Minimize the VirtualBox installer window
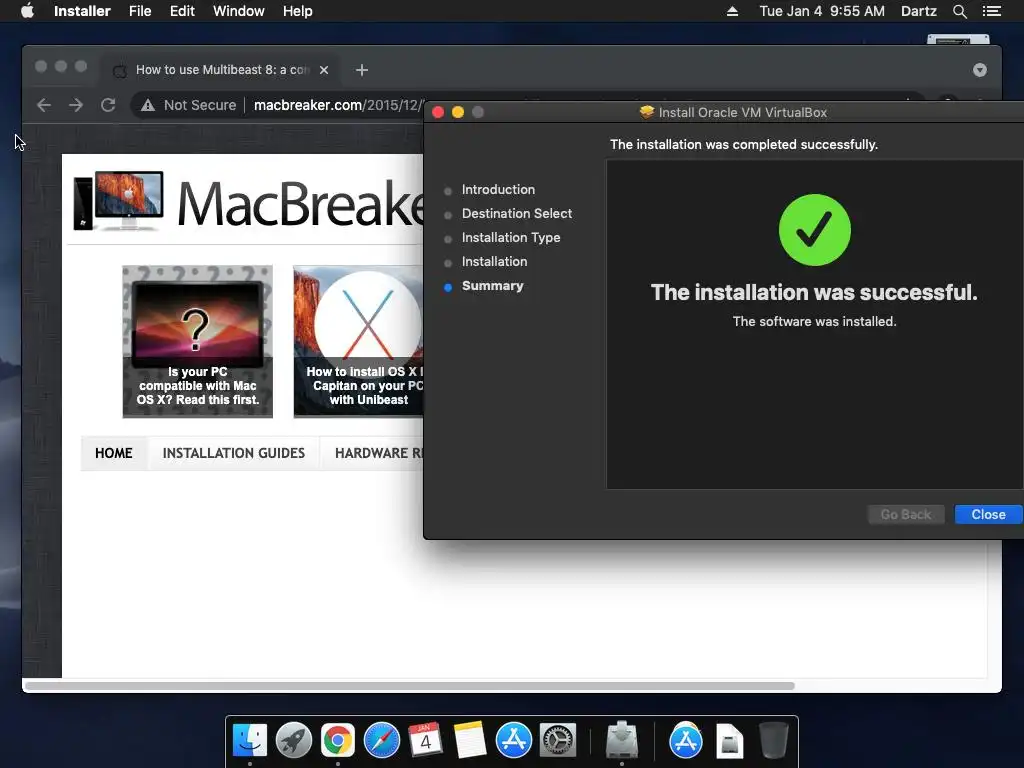This screenshot has height=768, width=1024. pos(458,112)
